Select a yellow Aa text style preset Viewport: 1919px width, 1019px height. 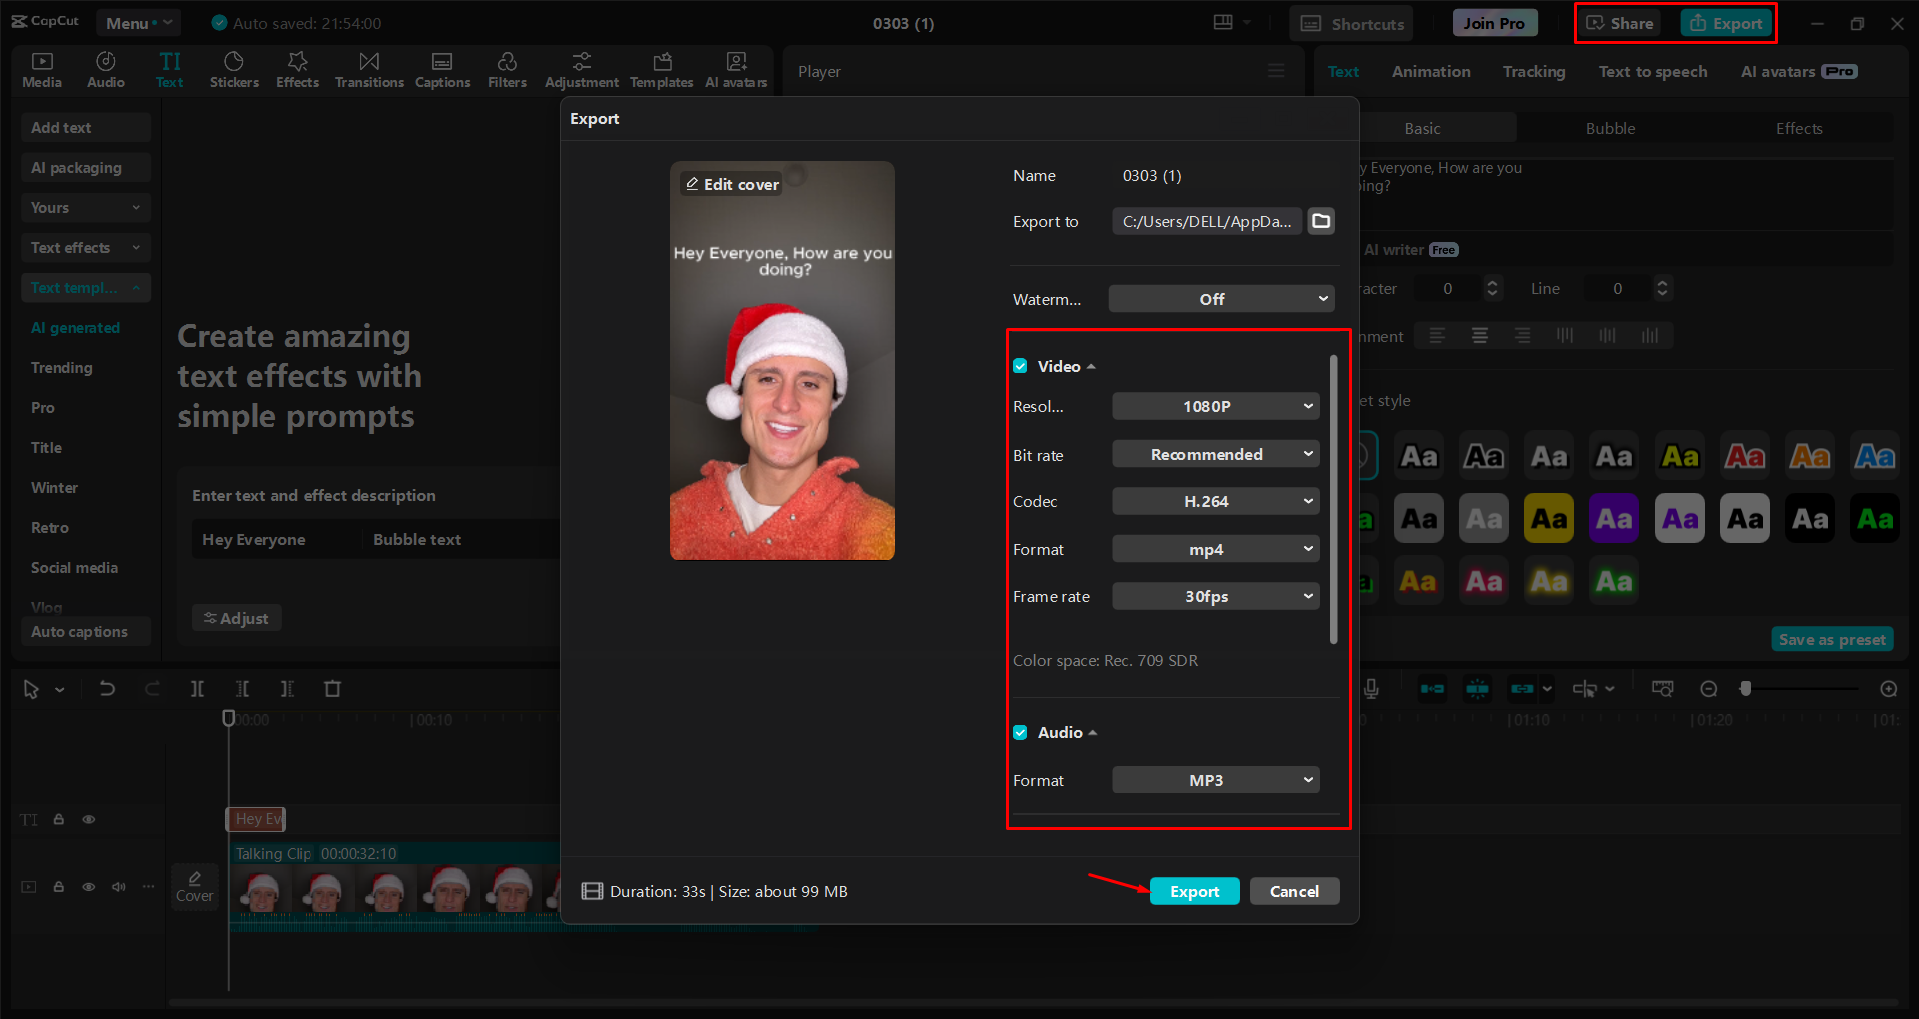1679,455
